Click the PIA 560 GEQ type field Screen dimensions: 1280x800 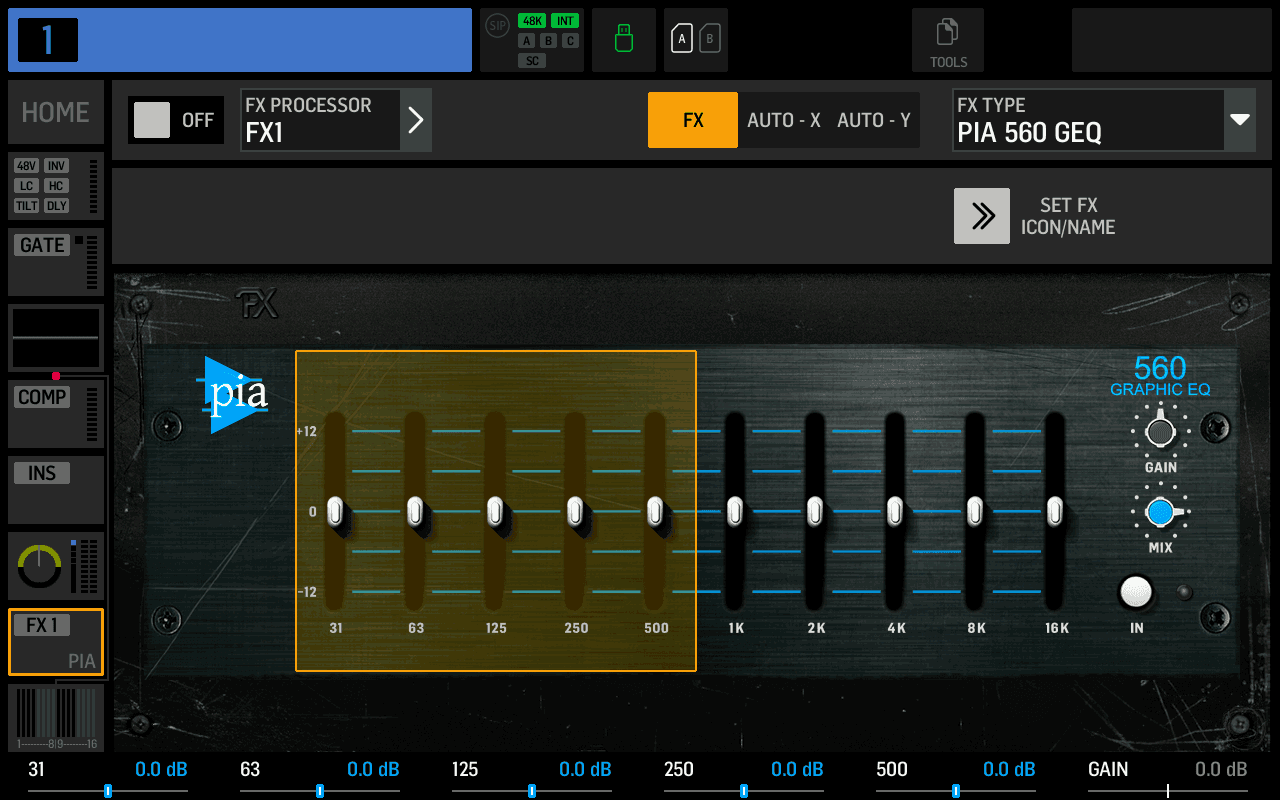click(x=1089, y=120)
